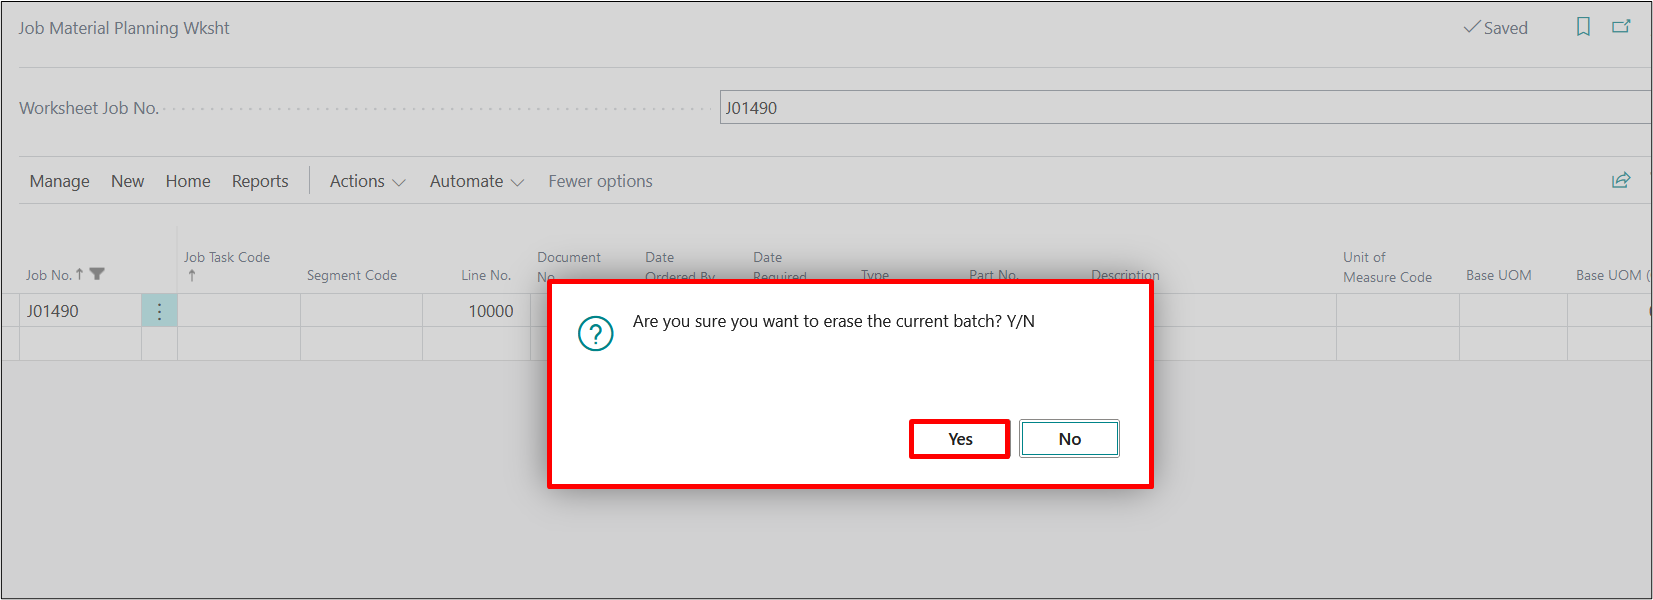Select the Home menu item

(188, 181)
